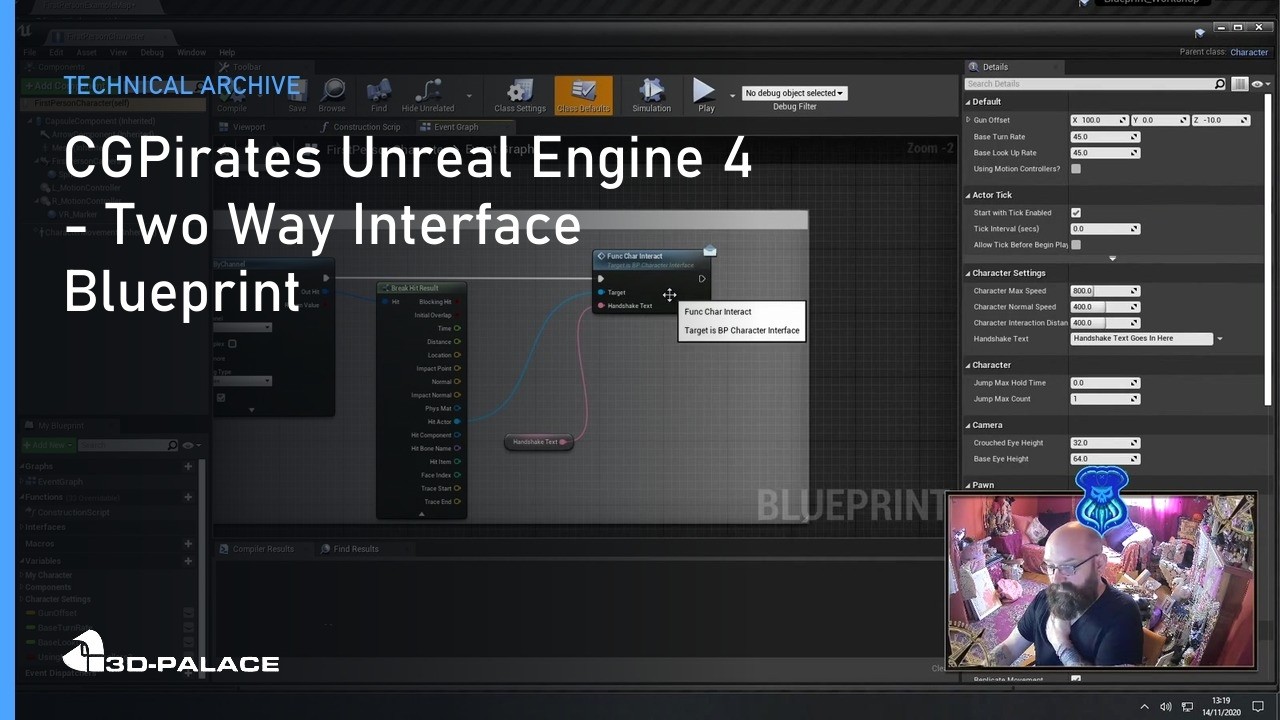Enable the Using Motion Controllers checkbox
Screen dimensions: 1280x720
pos(1076,169)
